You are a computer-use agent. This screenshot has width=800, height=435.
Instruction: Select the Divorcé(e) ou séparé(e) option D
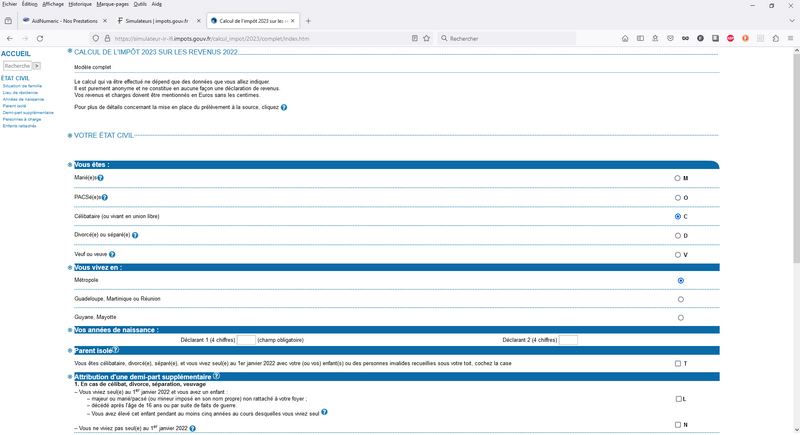(x=678, y=236)
